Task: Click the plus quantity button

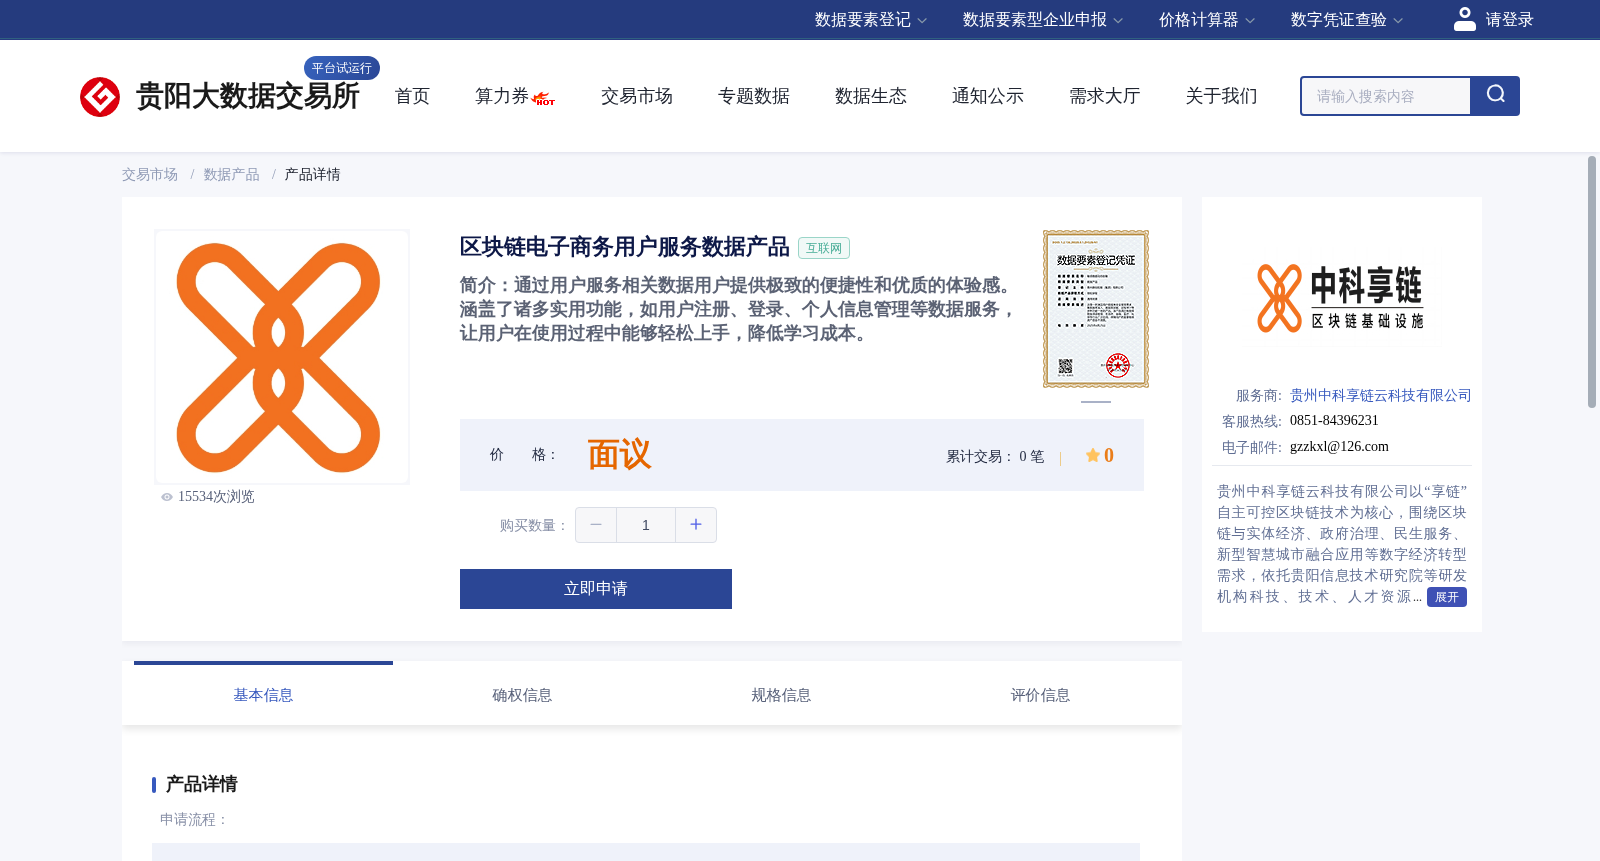Action: pos(696,525)
